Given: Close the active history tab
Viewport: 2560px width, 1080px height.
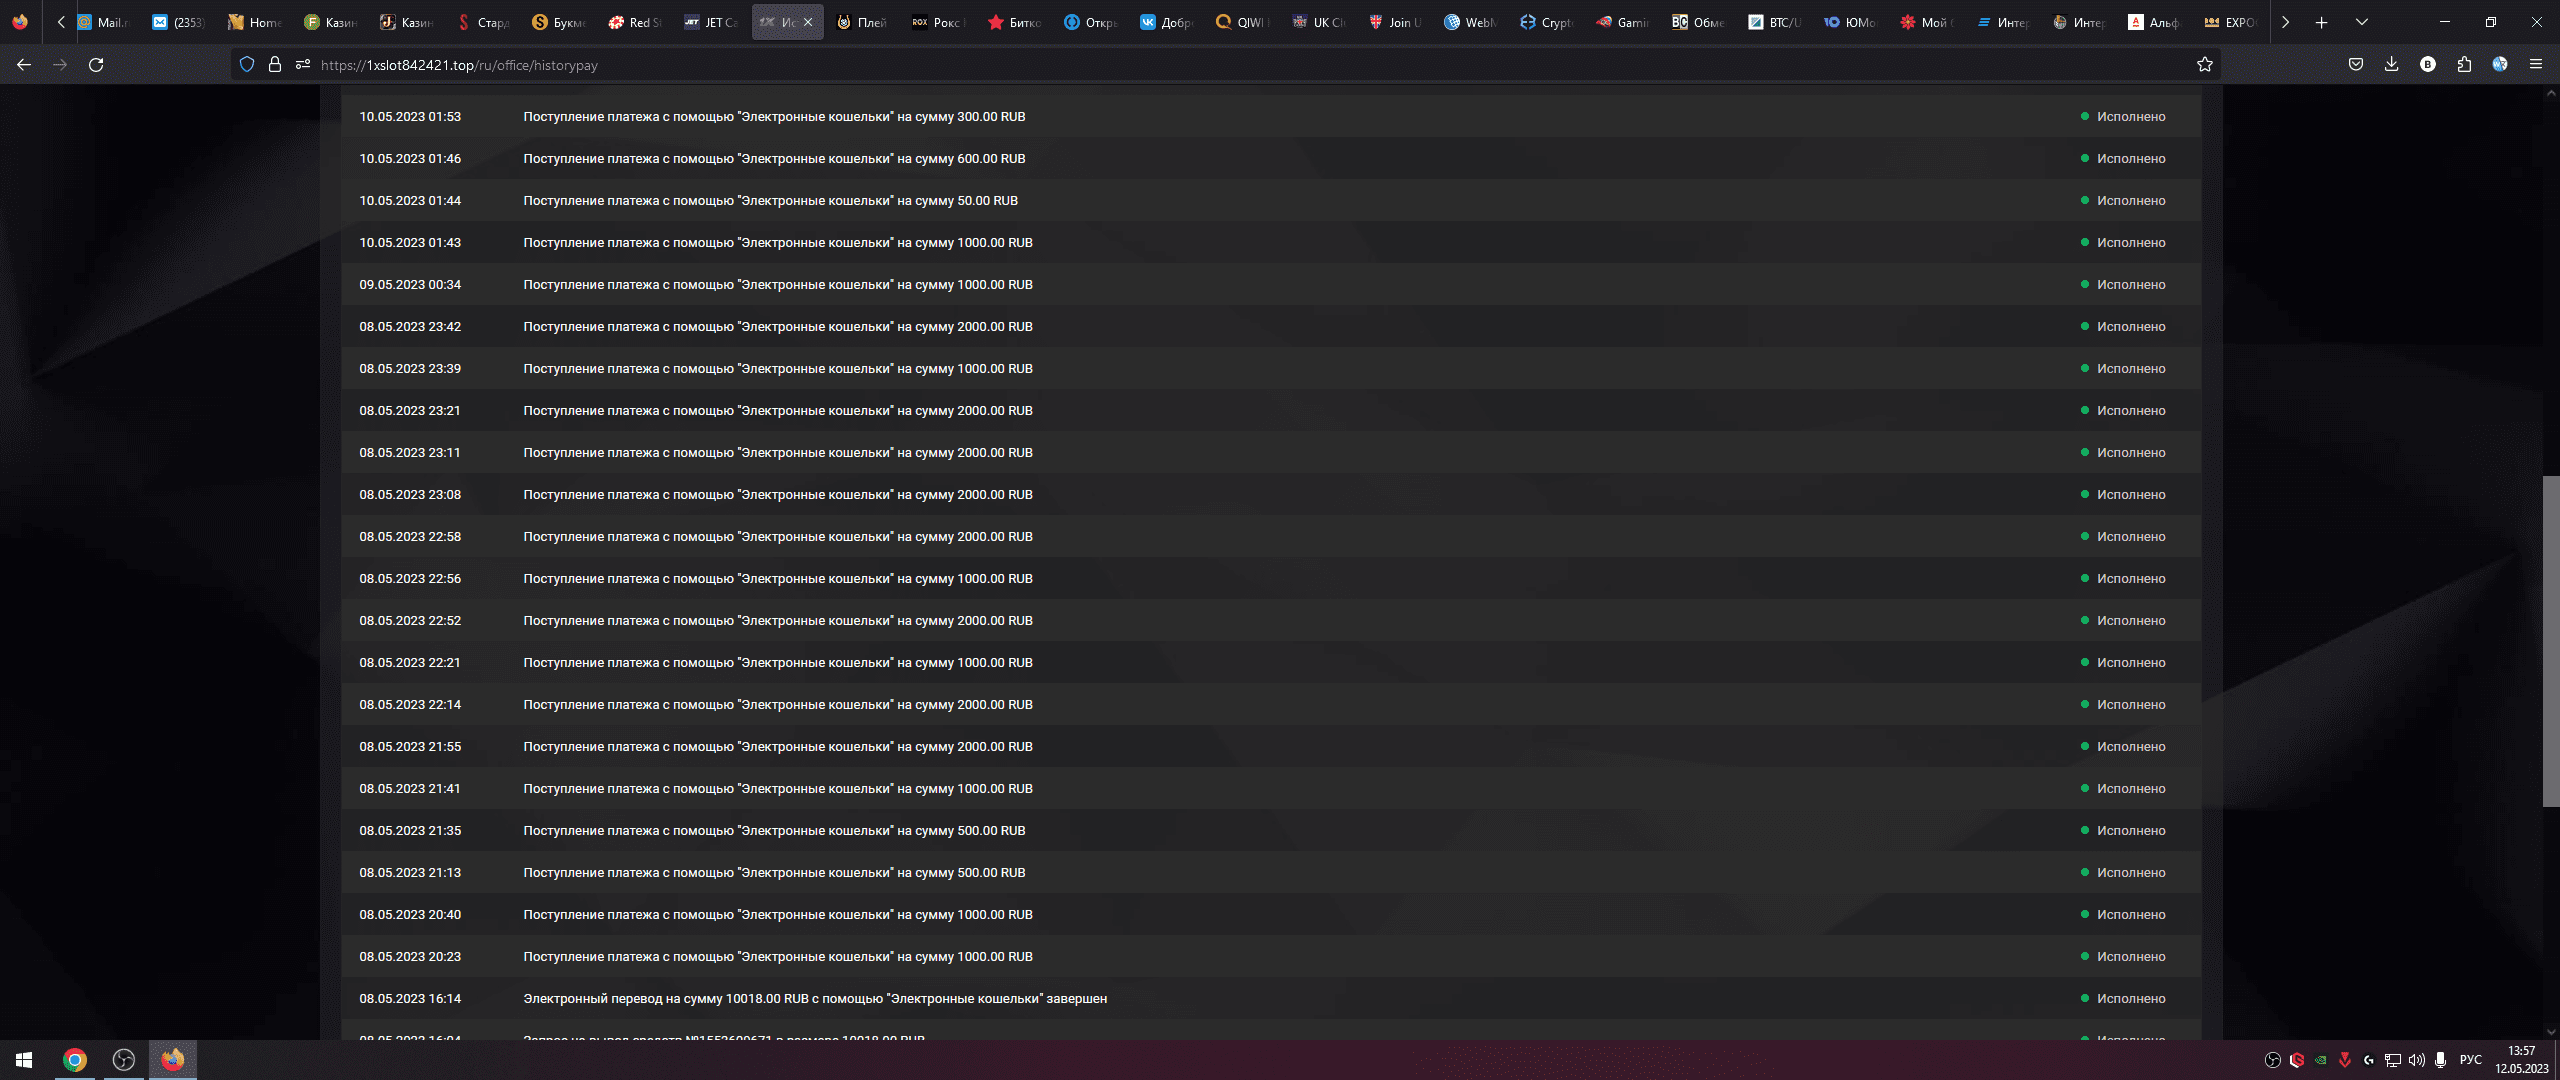Looking at the screenshot, I should coord(808,22).
